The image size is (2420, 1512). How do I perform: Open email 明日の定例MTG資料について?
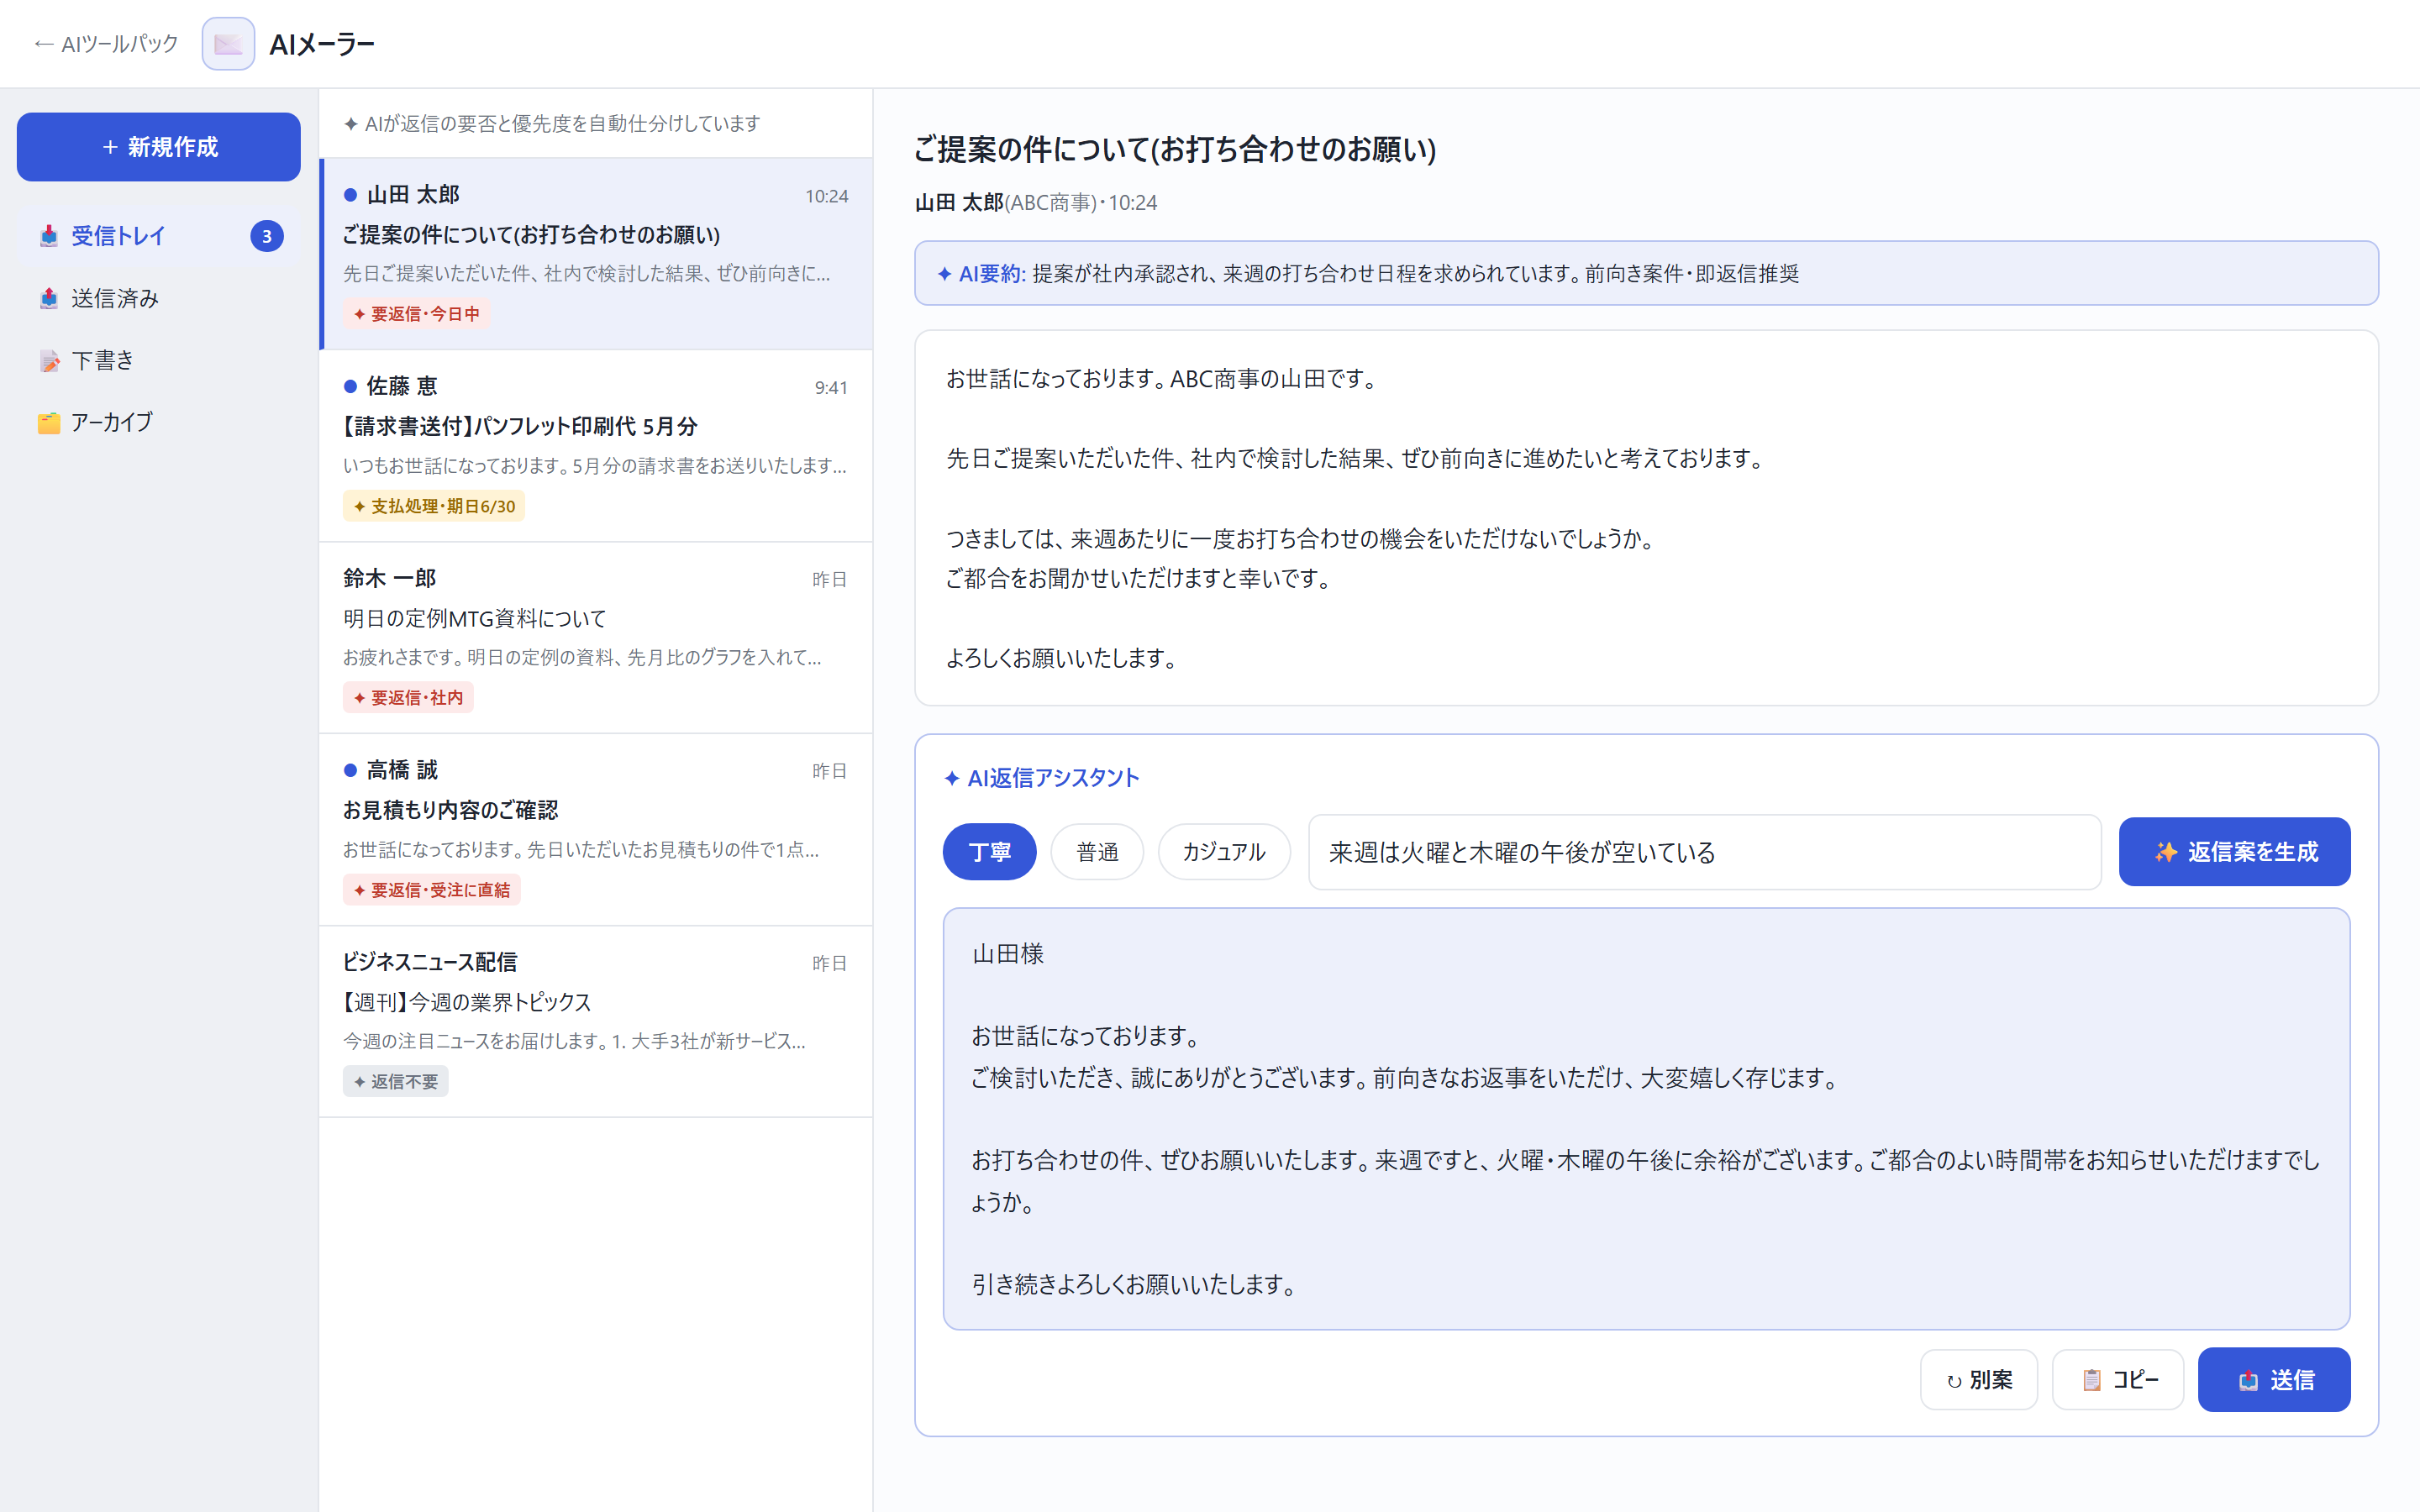(596, 638)
